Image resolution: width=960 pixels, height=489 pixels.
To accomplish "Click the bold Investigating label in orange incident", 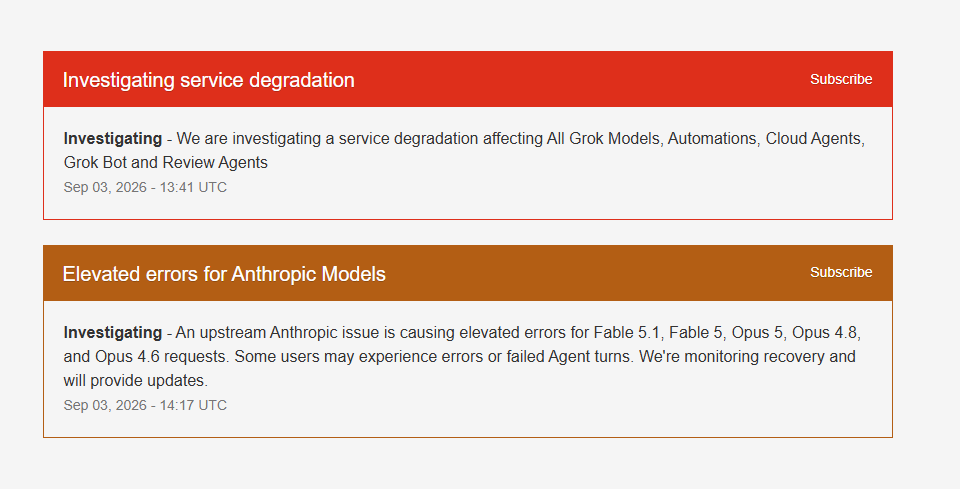I will tap(113, 333).
